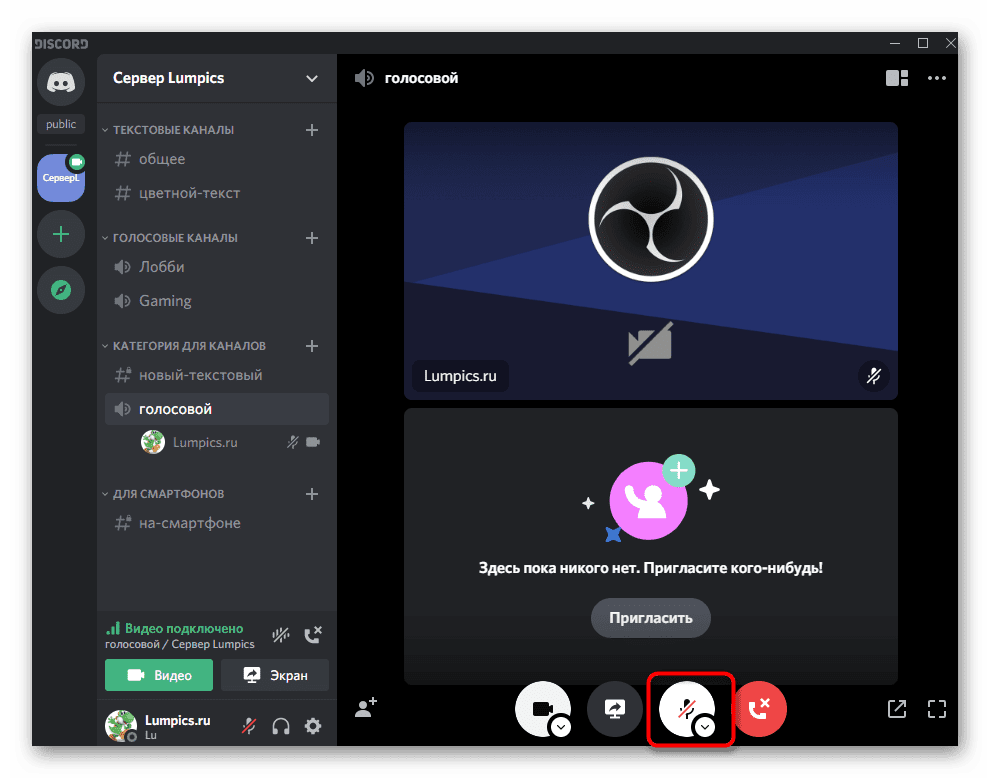Click the channel speaker icon in the call header
Screen dimensions: 990x778
coord(364,78)
